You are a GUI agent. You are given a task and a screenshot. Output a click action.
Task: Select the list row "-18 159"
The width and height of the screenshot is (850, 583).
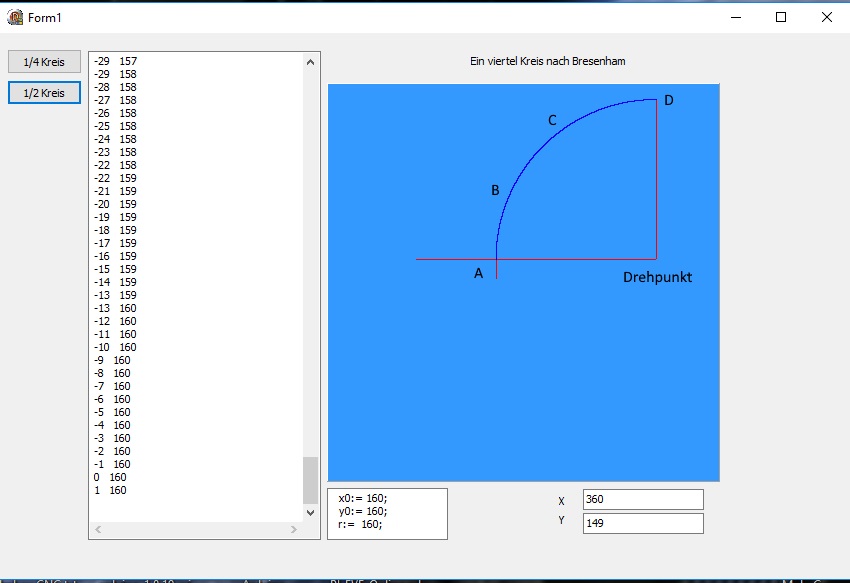point(115,230)
